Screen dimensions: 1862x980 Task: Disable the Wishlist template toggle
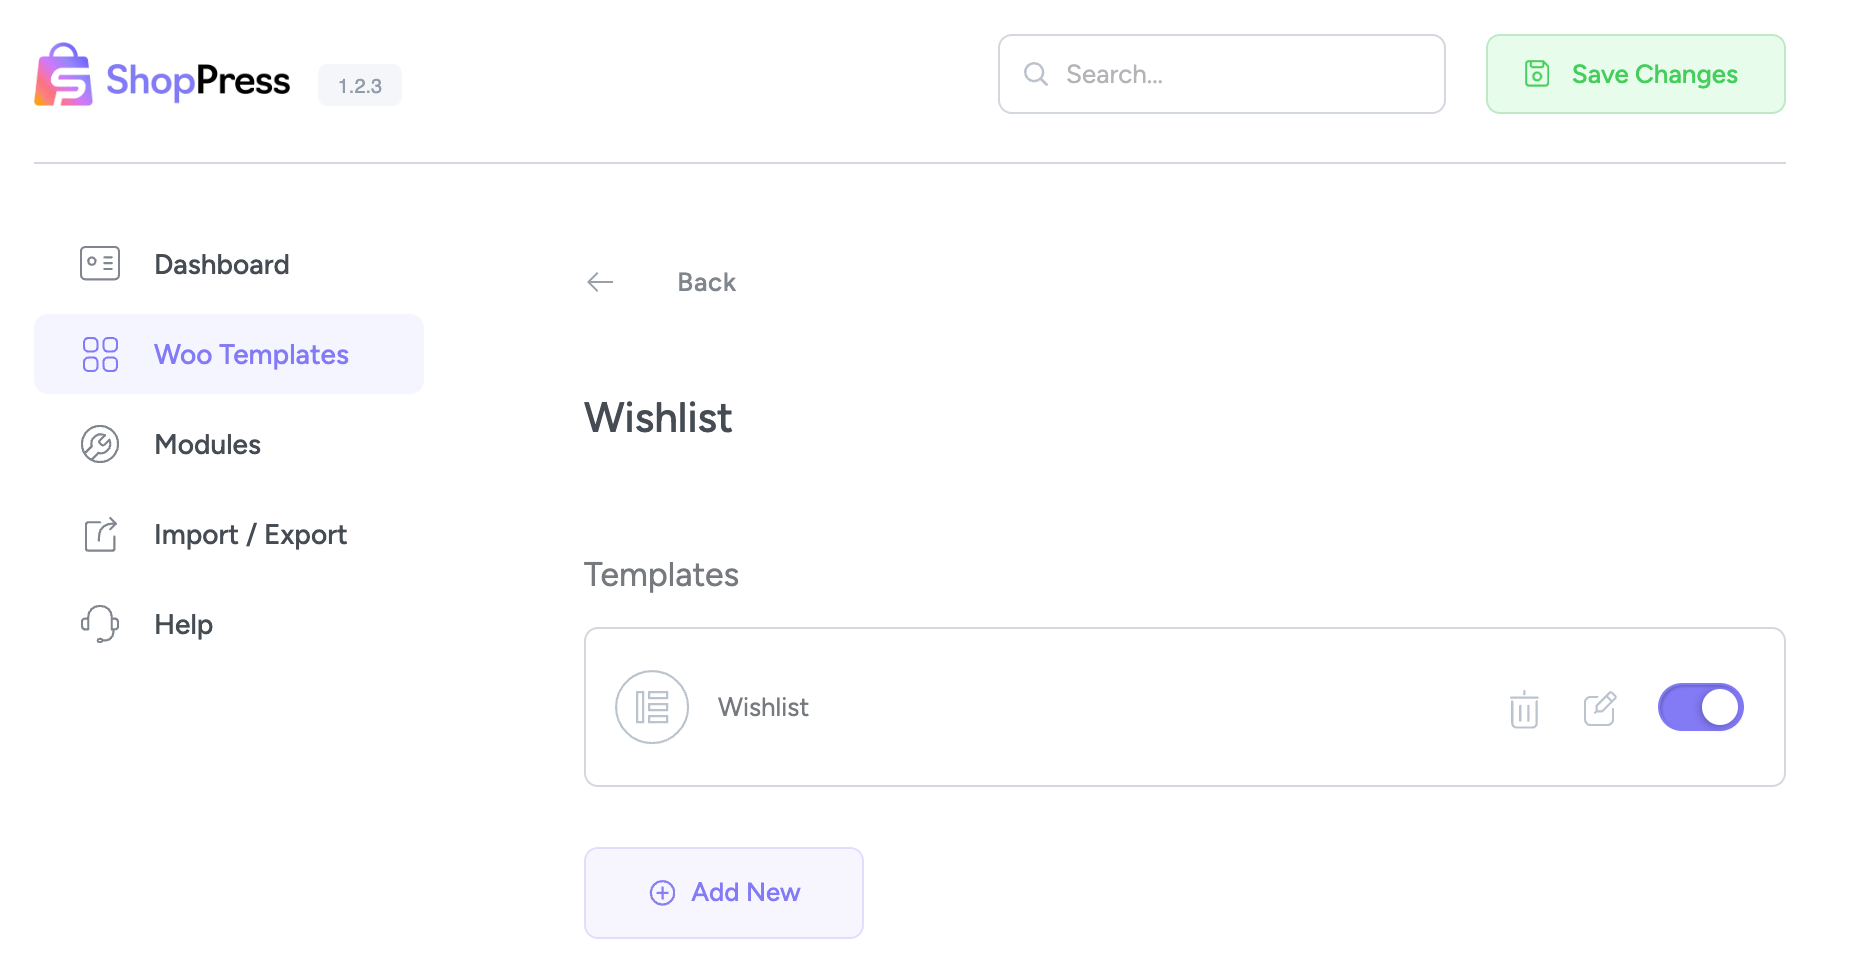click(x=1700, y=707)
